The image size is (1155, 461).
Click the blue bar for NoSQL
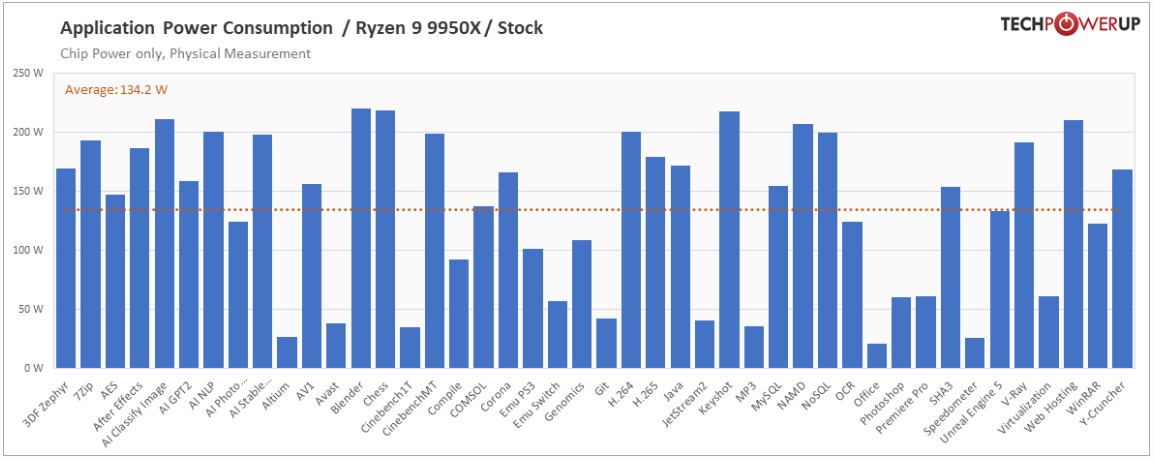(828, 250)
